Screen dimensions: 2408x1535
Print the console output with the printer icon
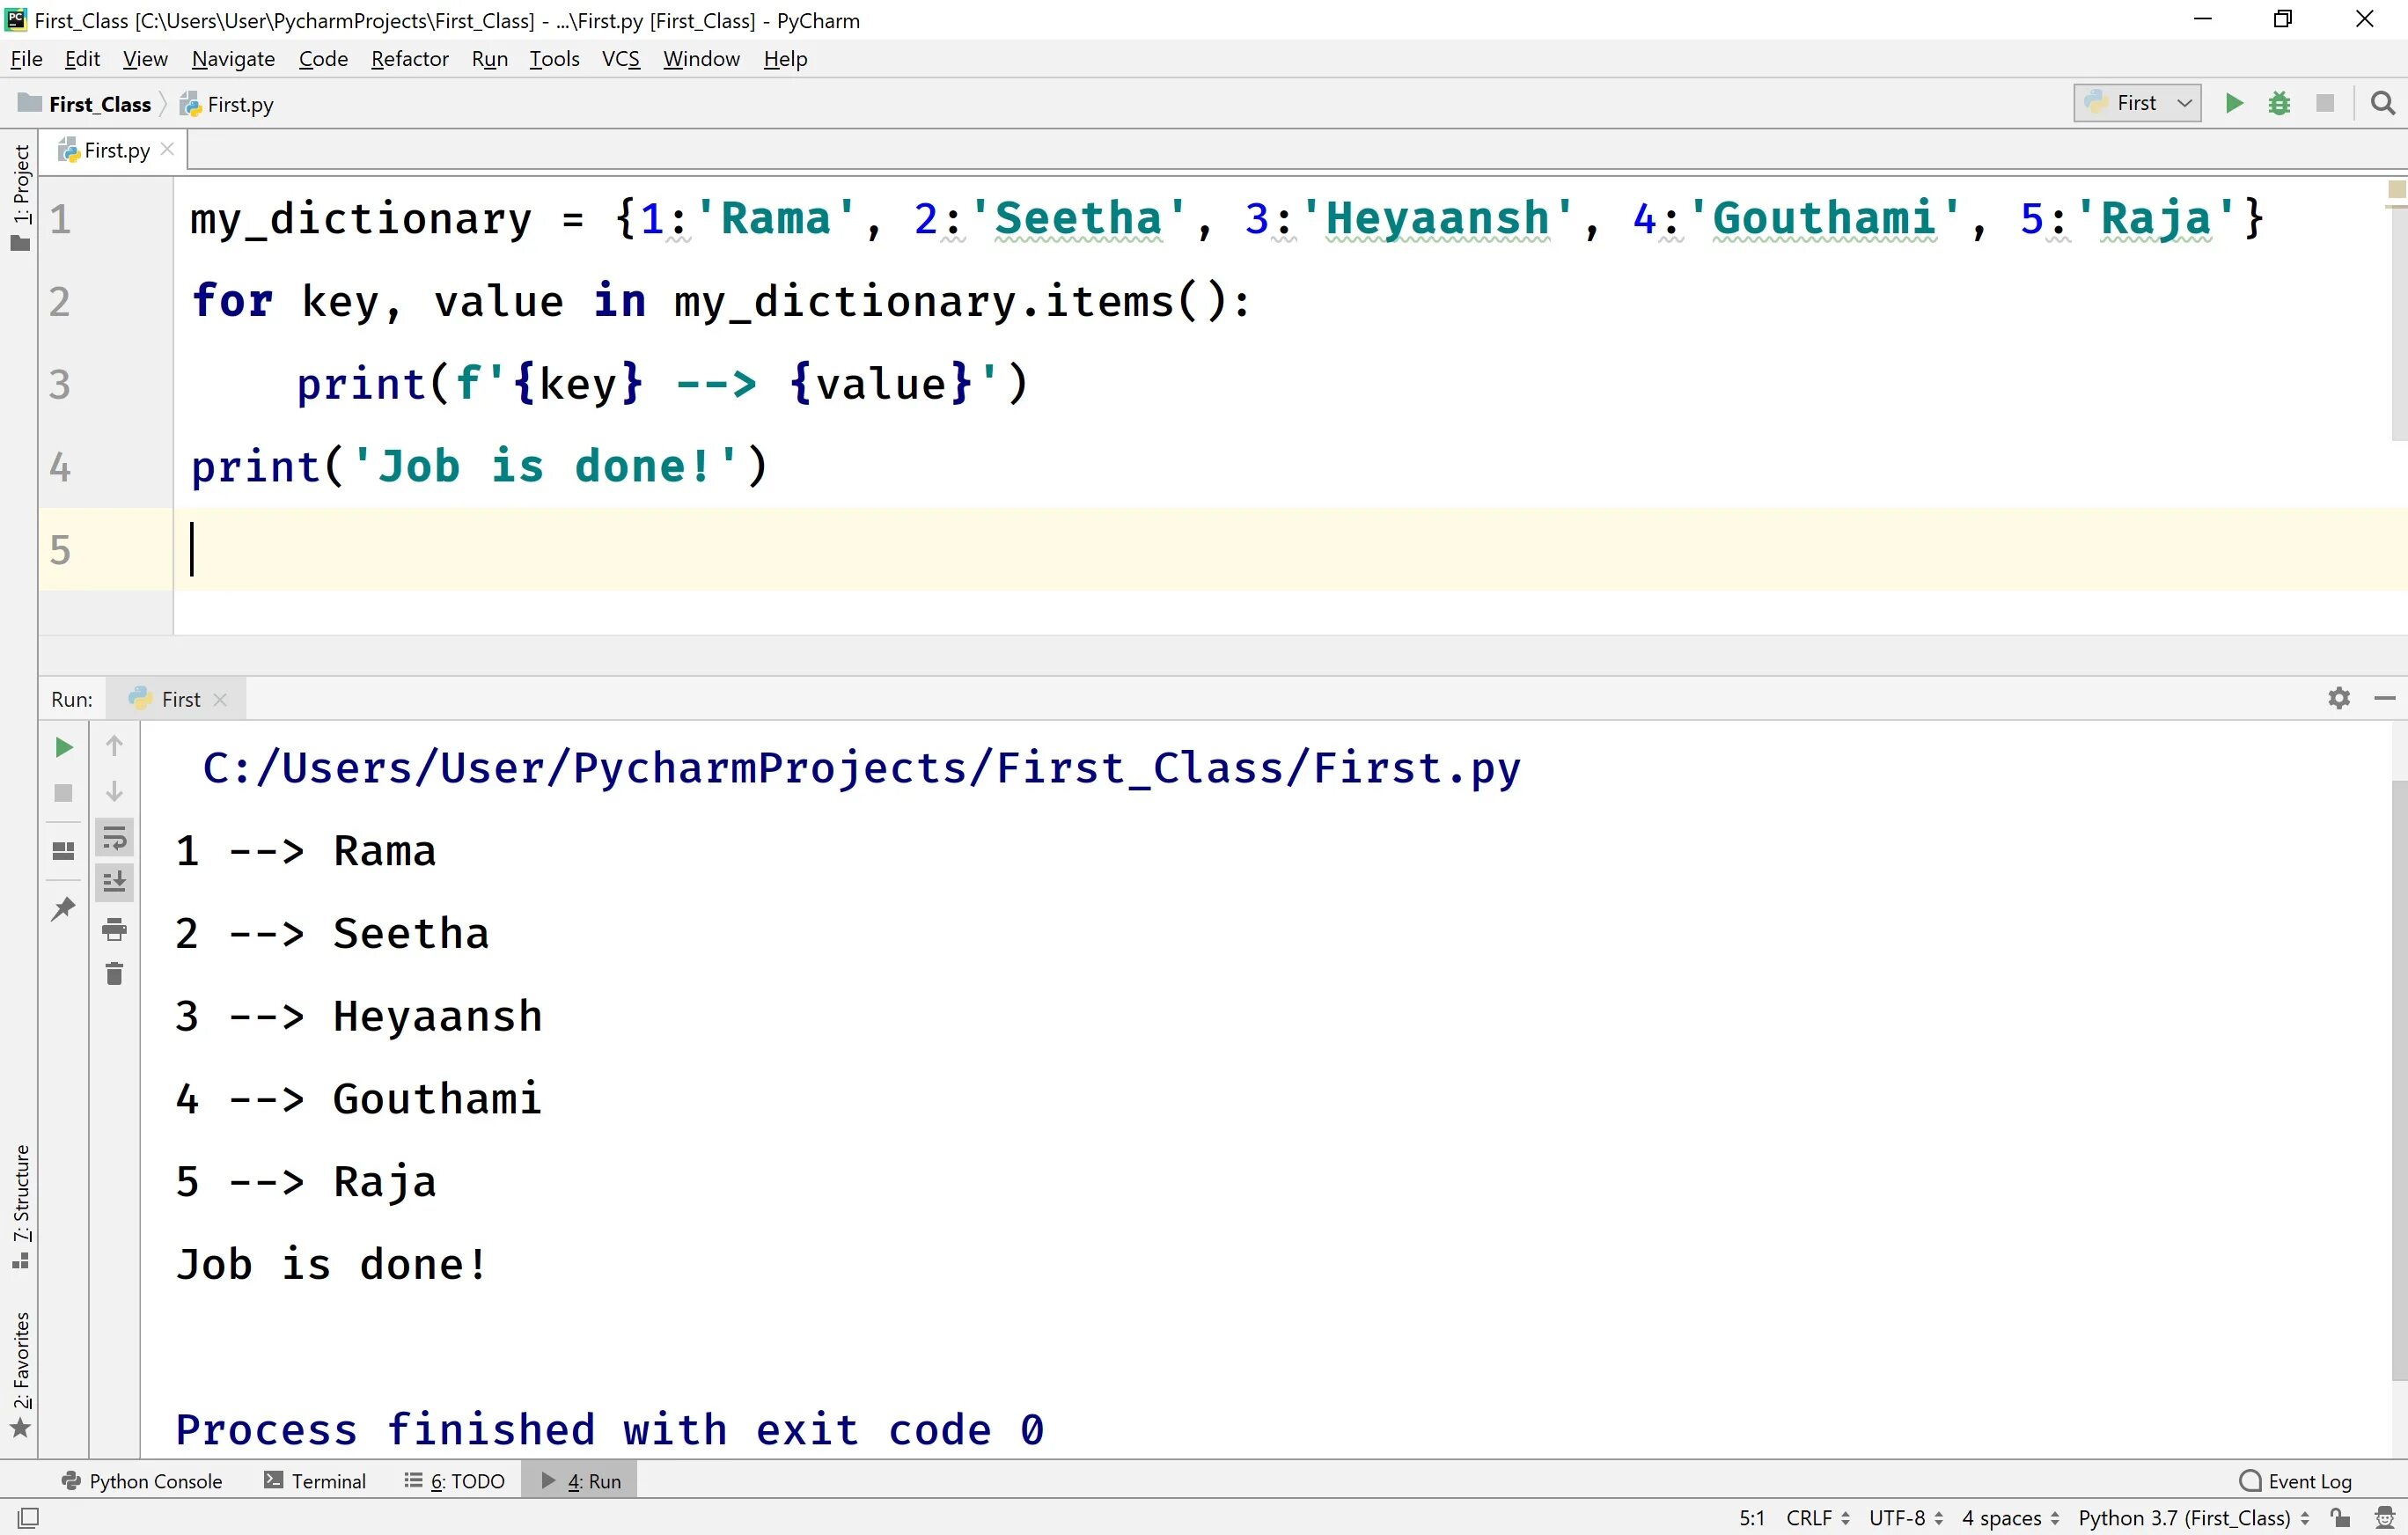[x=114, y=929]
